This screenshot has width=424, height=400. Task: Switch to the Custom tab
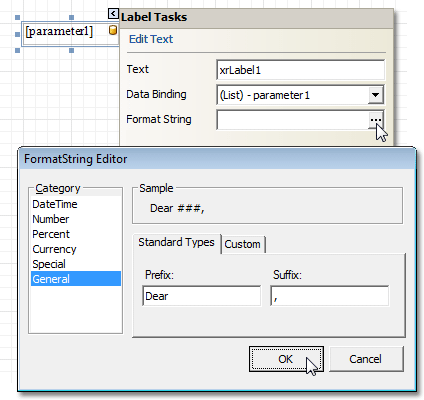click(x=243, y=244)
